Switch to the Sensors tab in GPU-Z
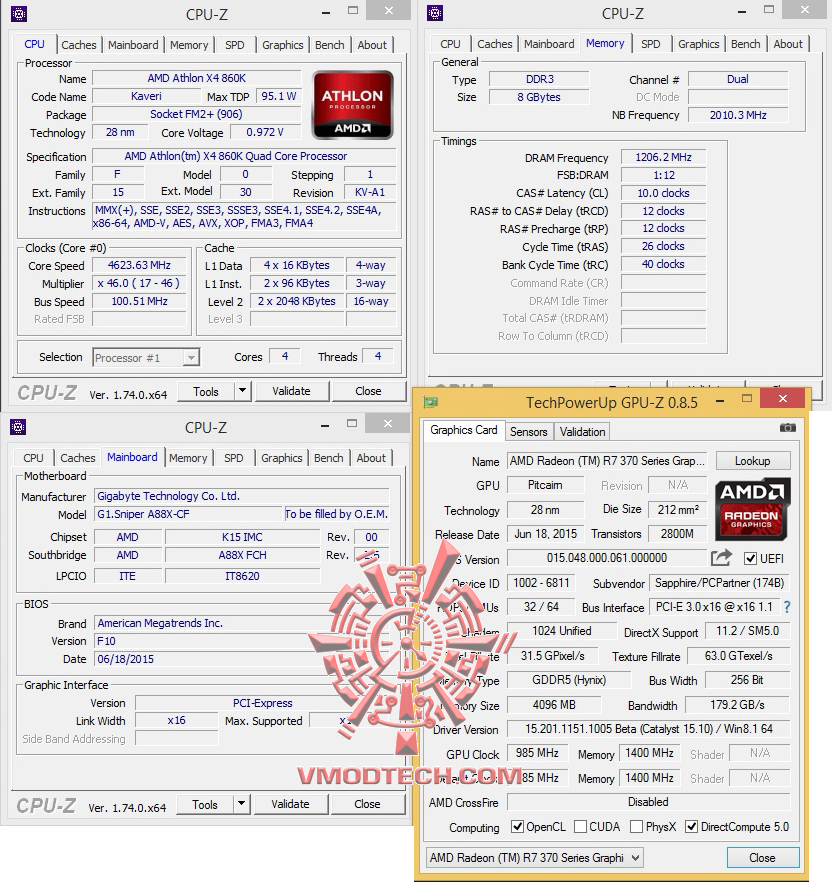 [x=529, y=432]
